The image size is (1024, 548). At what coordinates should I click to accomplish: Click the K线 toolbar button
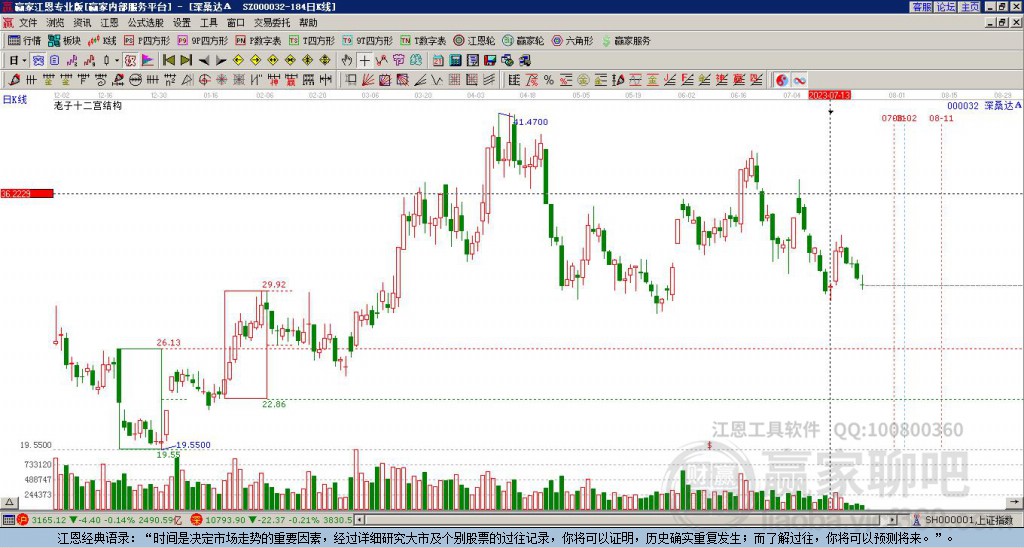coord(101,40)
